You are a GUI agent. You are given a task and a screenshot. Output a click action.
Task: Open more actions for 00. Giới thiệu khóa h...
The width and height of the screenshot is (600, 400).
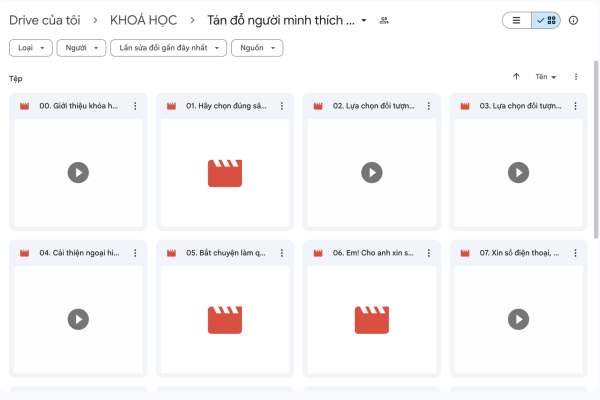coord(135,106)
